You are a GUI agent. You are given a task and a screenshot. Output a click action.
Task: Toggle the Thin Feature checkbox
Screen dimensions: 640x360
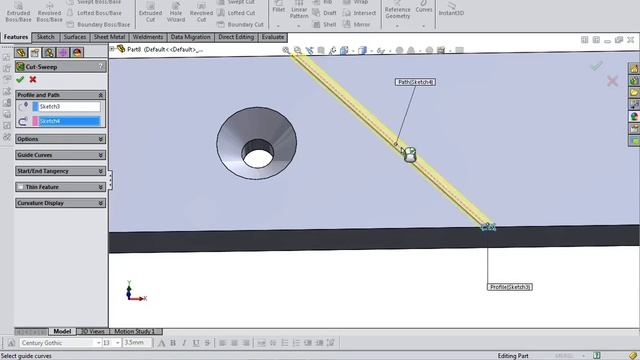coord(20,187)
